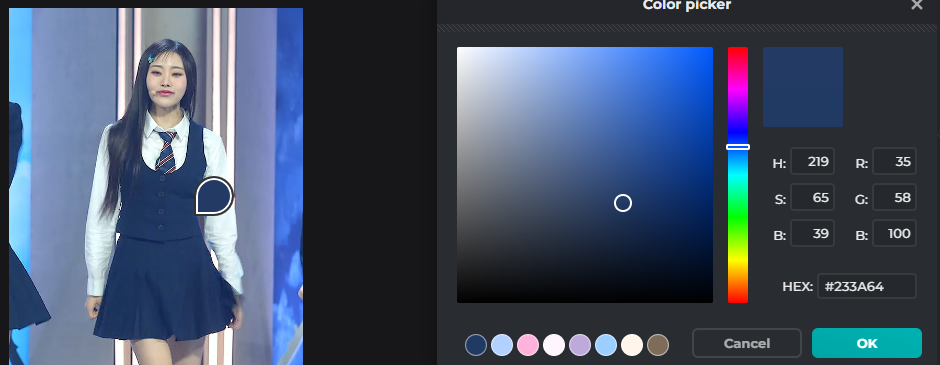Click the R red value field
Image resolution: width=940 pixels, height=365 pixels.
coord(894,161)
